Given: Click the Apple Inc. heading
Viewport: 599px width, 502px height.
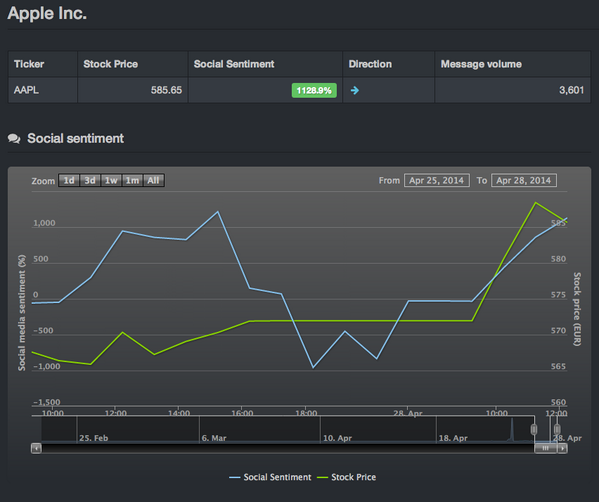Looking at the screenshot, I should (x=47, y=14).
